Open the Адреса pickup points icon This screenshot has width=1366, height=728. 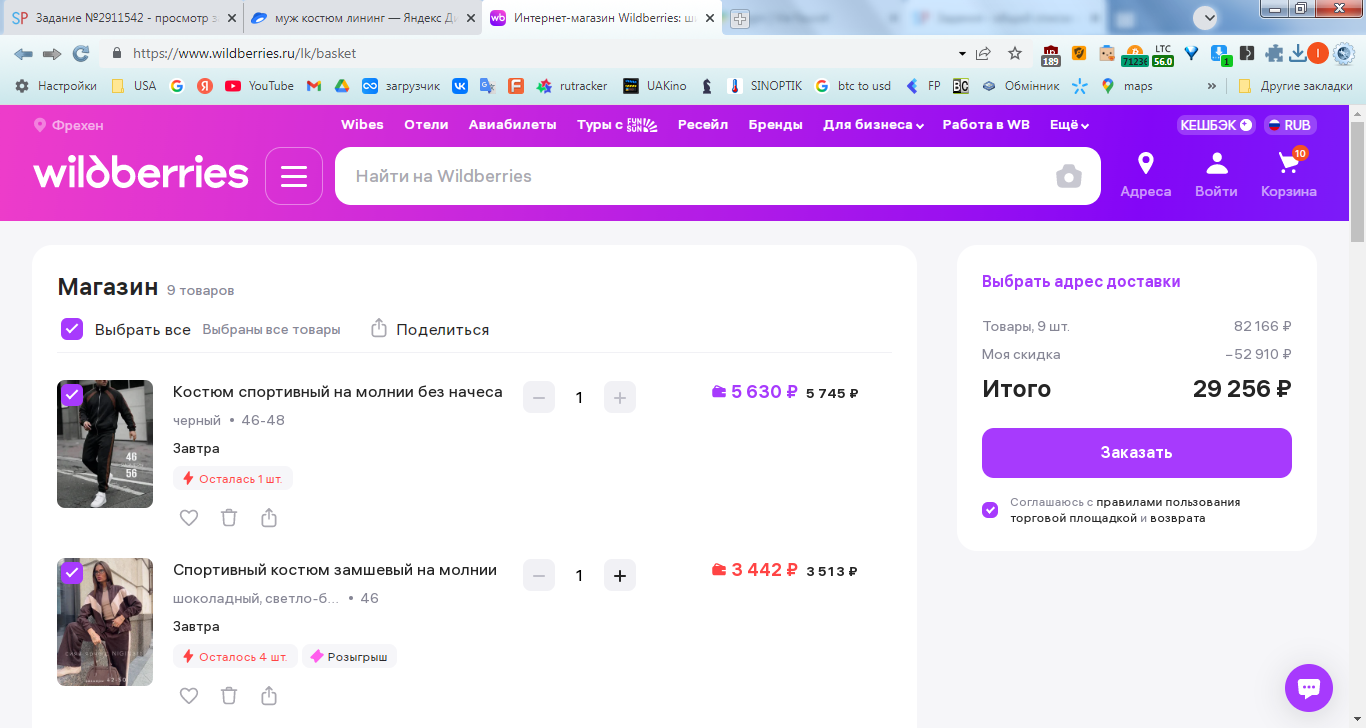click(x=1146, y=175)
